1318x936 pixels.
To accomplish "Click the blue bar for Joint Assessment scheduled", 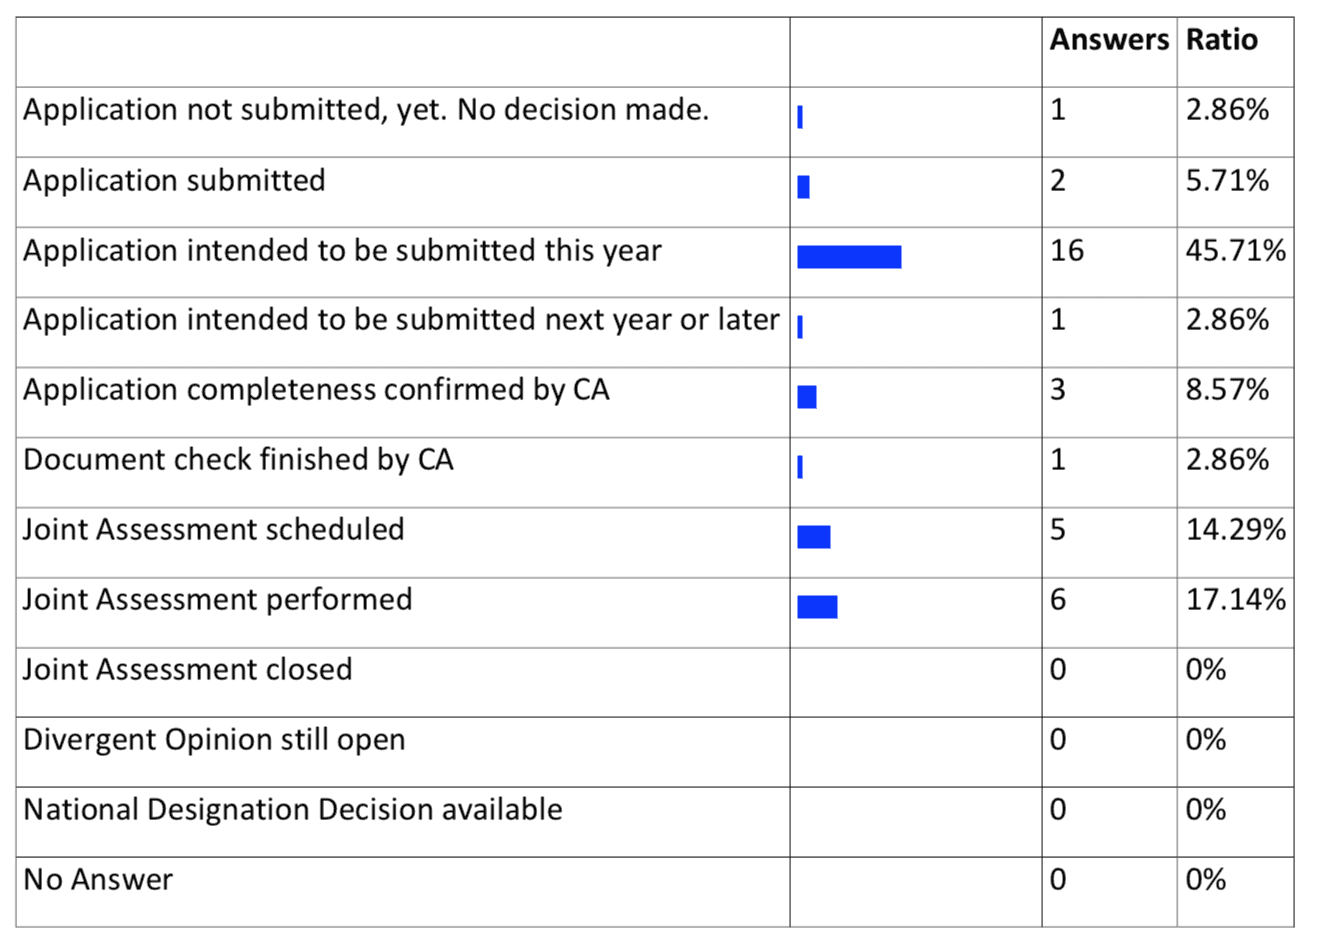I will [x=814, y=537].
